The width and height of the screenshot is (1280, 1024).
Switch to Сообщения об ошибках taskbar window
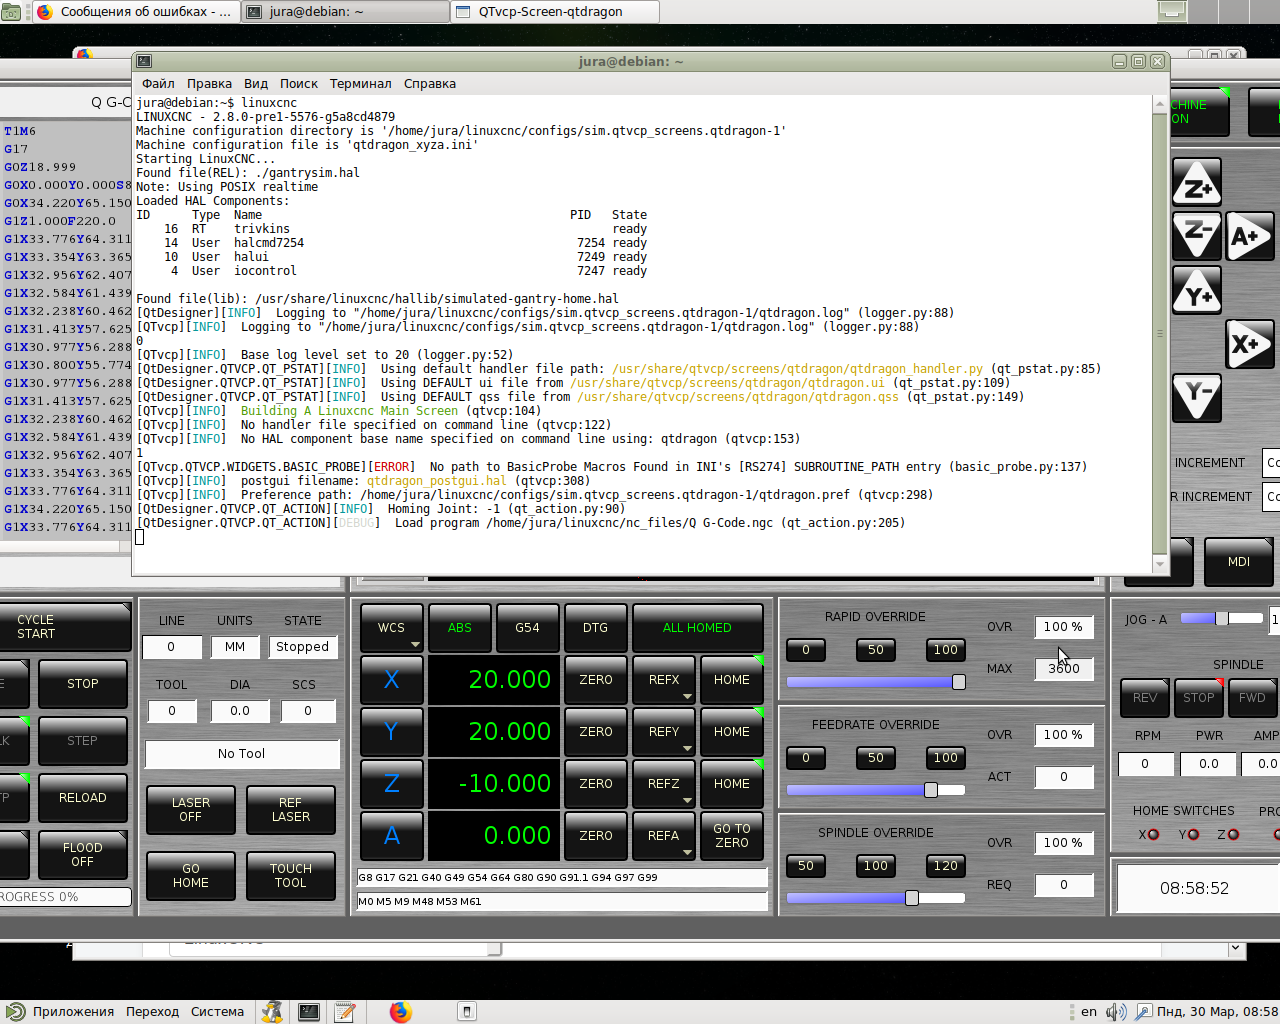coord(135,12)
